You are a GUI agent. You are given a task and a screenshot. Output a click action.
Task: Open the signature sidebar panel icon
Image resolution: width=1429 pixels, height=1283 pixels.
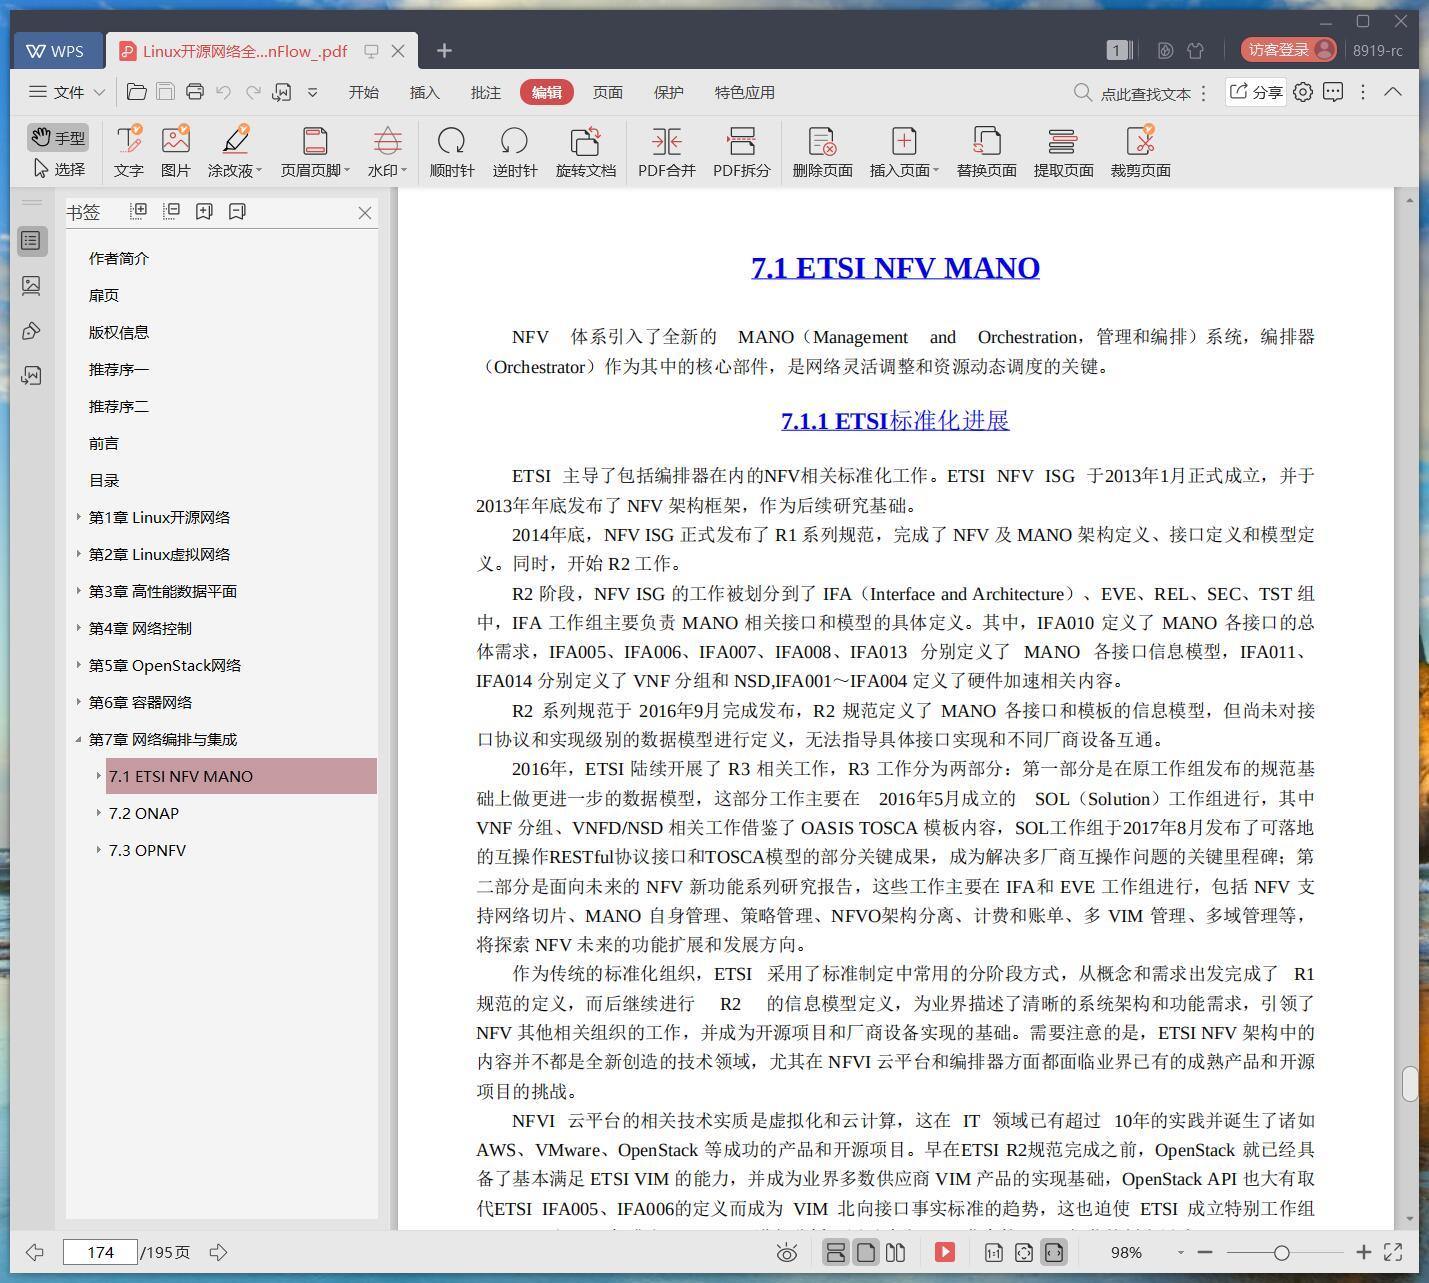32,376
